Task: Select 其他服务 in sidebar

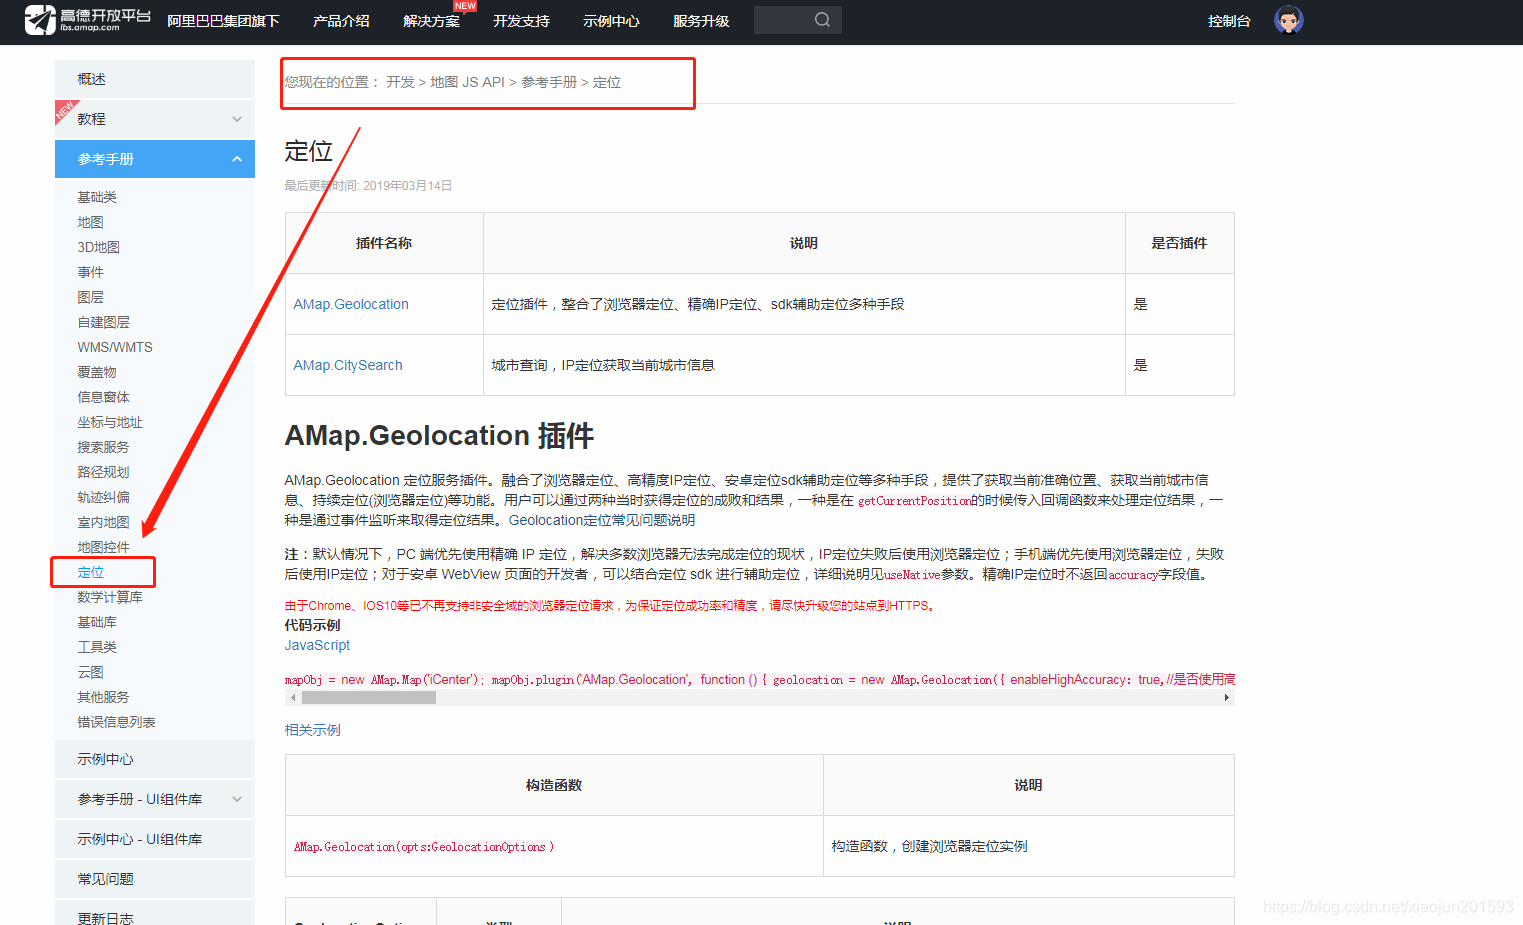Action: pos(103,697)
